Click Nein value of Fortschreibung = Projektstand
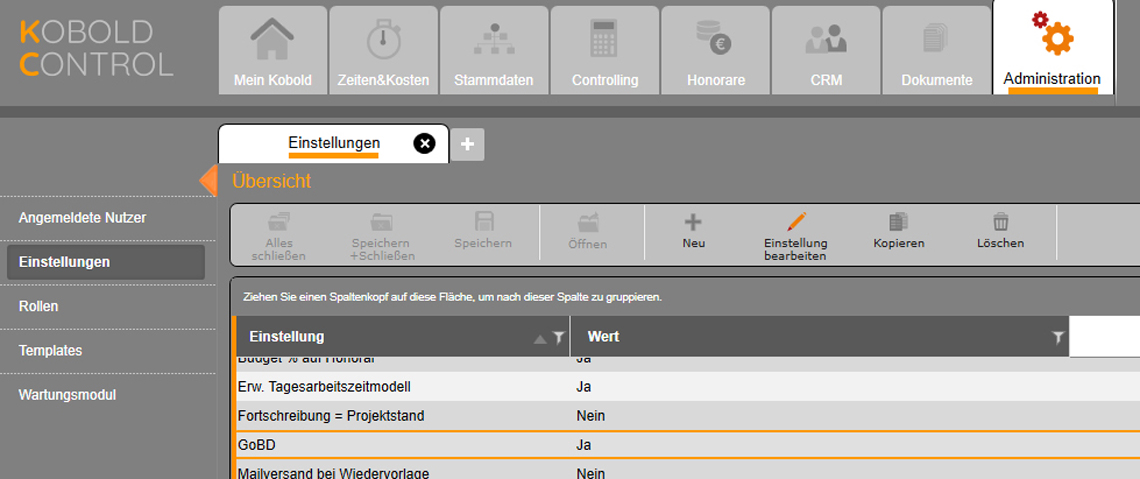Viewport: 1140px width, 479px height. 590,416
